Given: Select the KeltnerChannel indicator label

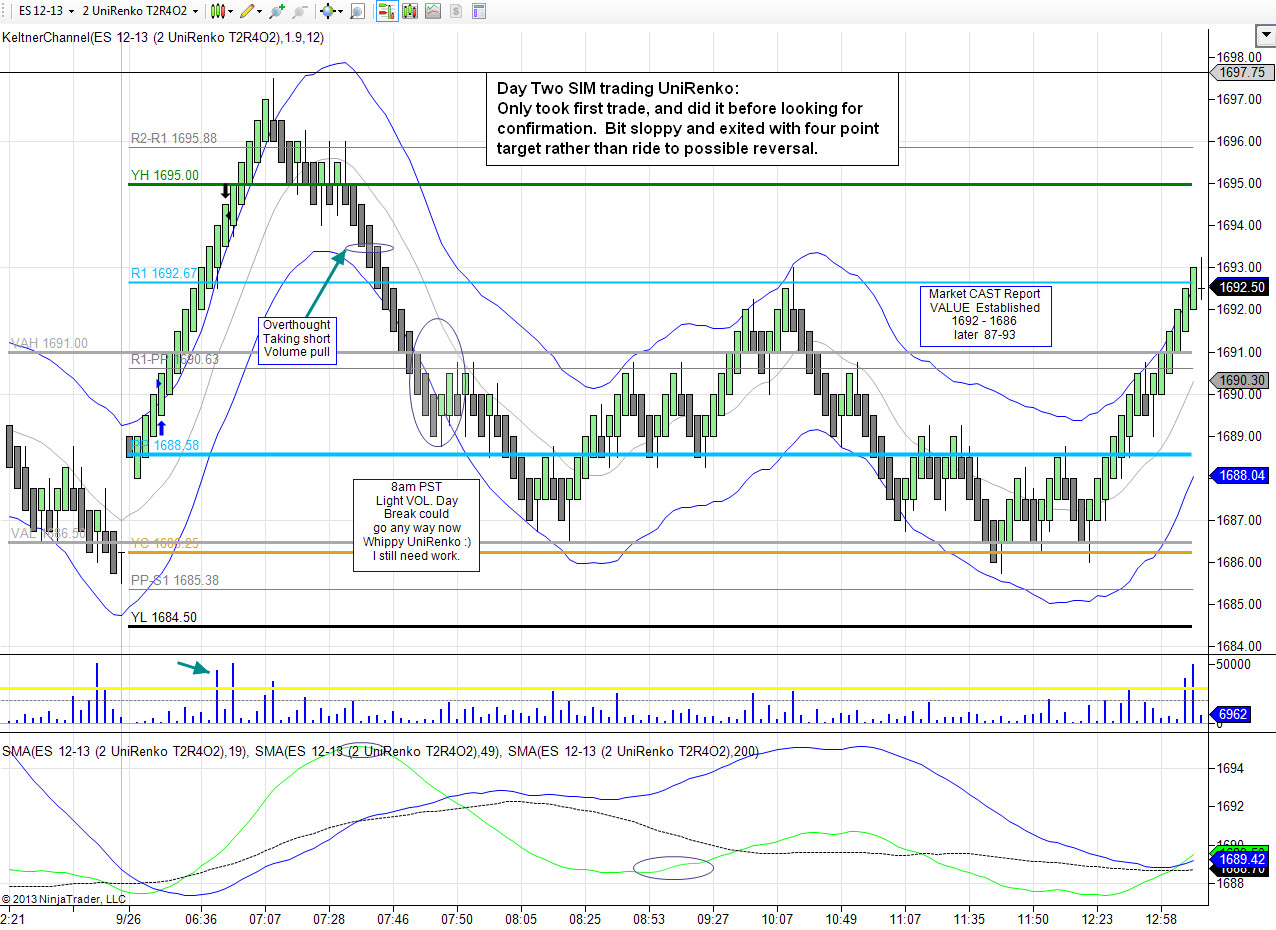Looking at the screenshot, I should click(x=163, y=37).
